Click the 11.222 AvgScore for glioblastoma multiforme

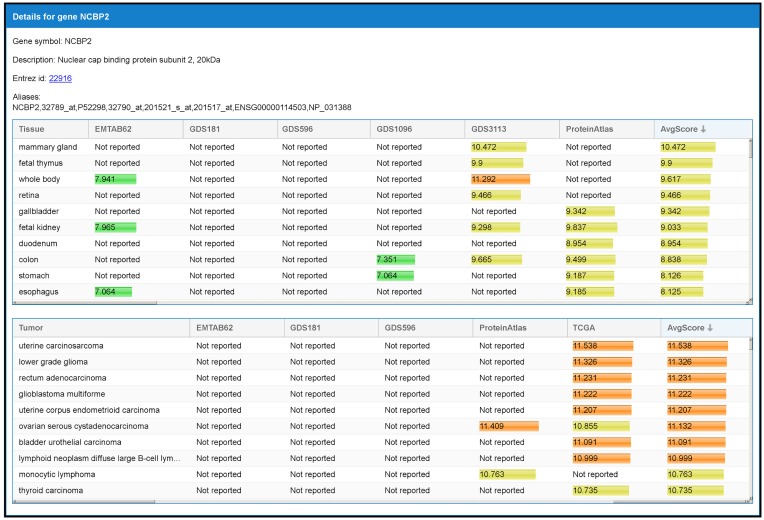pos(696,394)
